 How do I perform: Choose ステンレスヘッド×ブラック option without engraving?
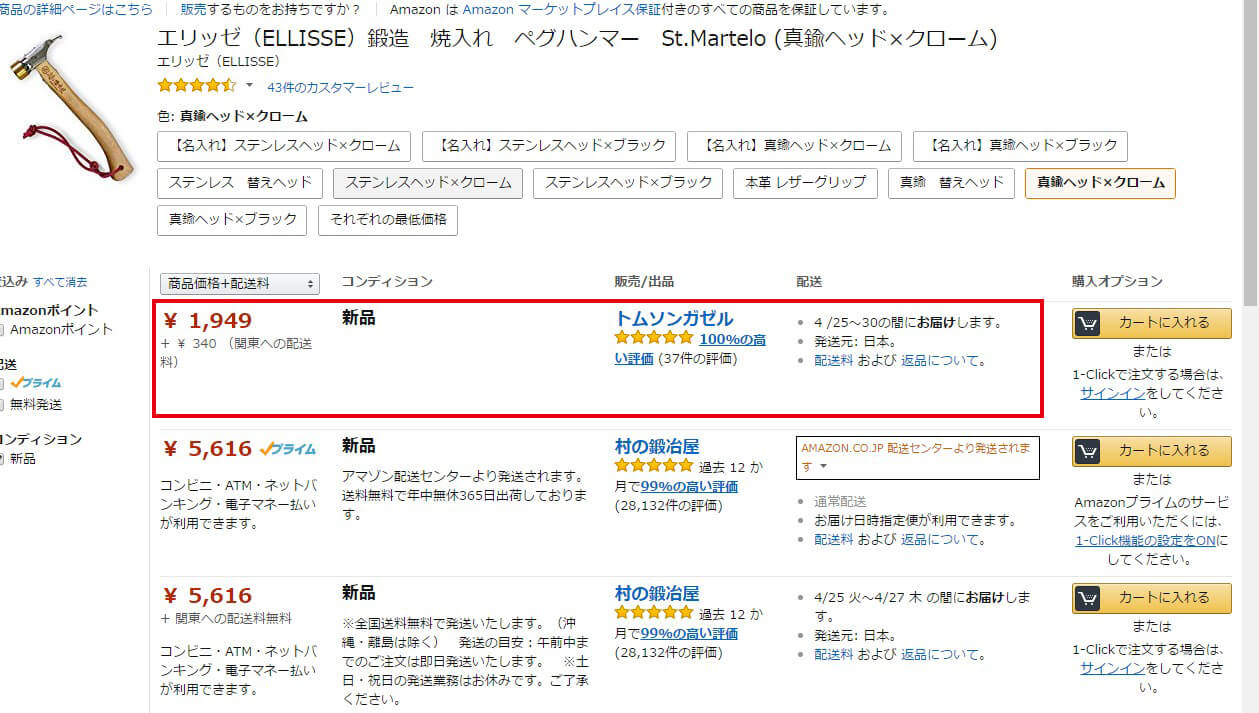(x=628, y=183)
